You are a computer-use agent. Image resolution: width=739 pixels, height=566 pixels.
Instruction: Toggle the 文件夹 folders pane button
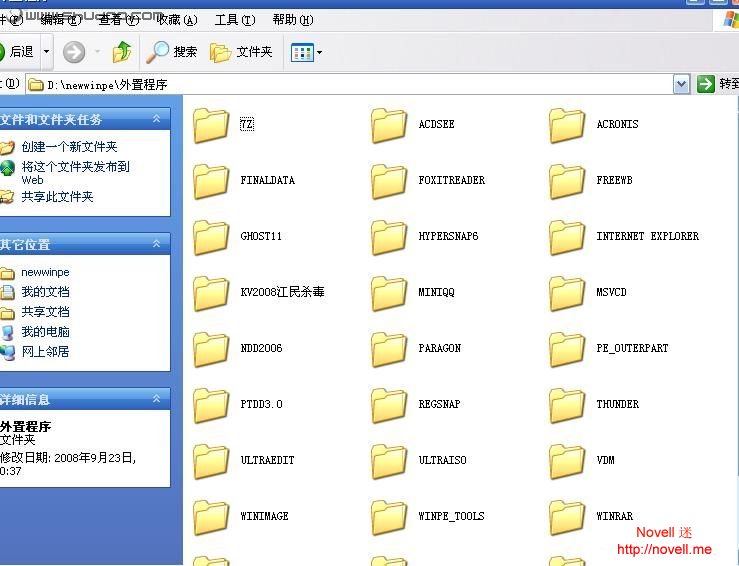(x=241, y=52)
